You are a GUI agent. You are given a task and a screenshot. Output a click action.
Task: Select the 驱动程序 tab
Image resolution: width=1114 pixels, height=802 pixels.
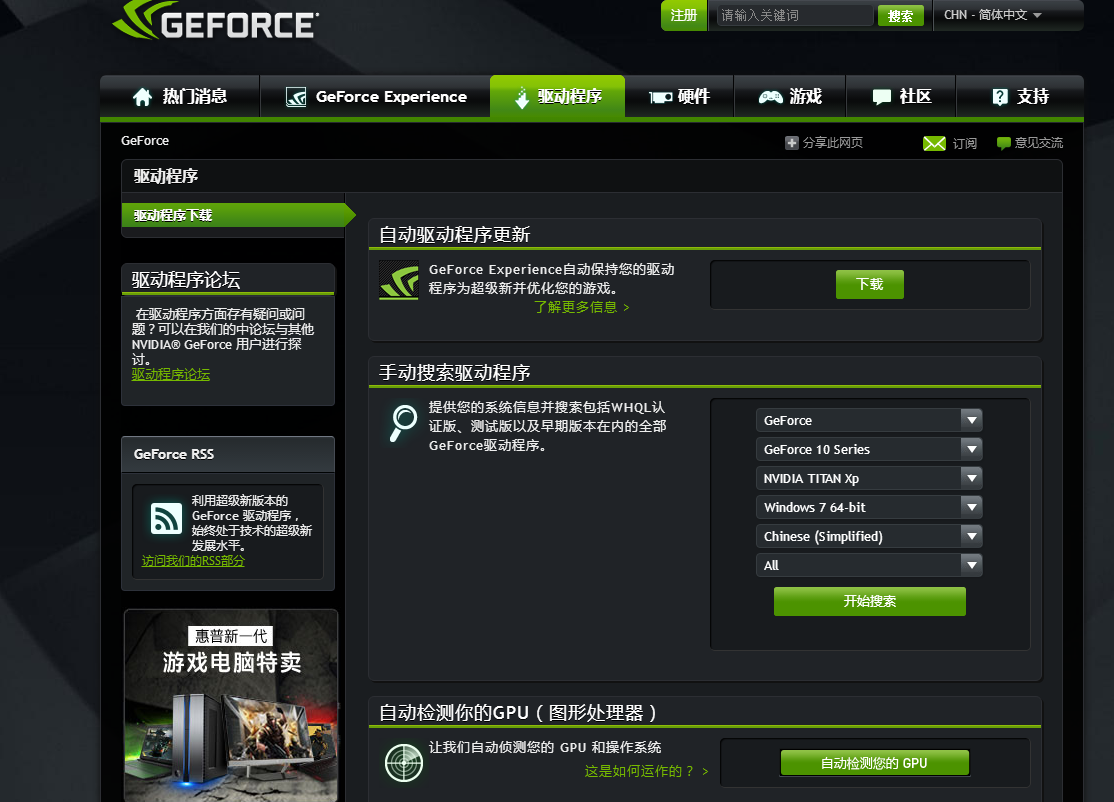tap(558, 97)
